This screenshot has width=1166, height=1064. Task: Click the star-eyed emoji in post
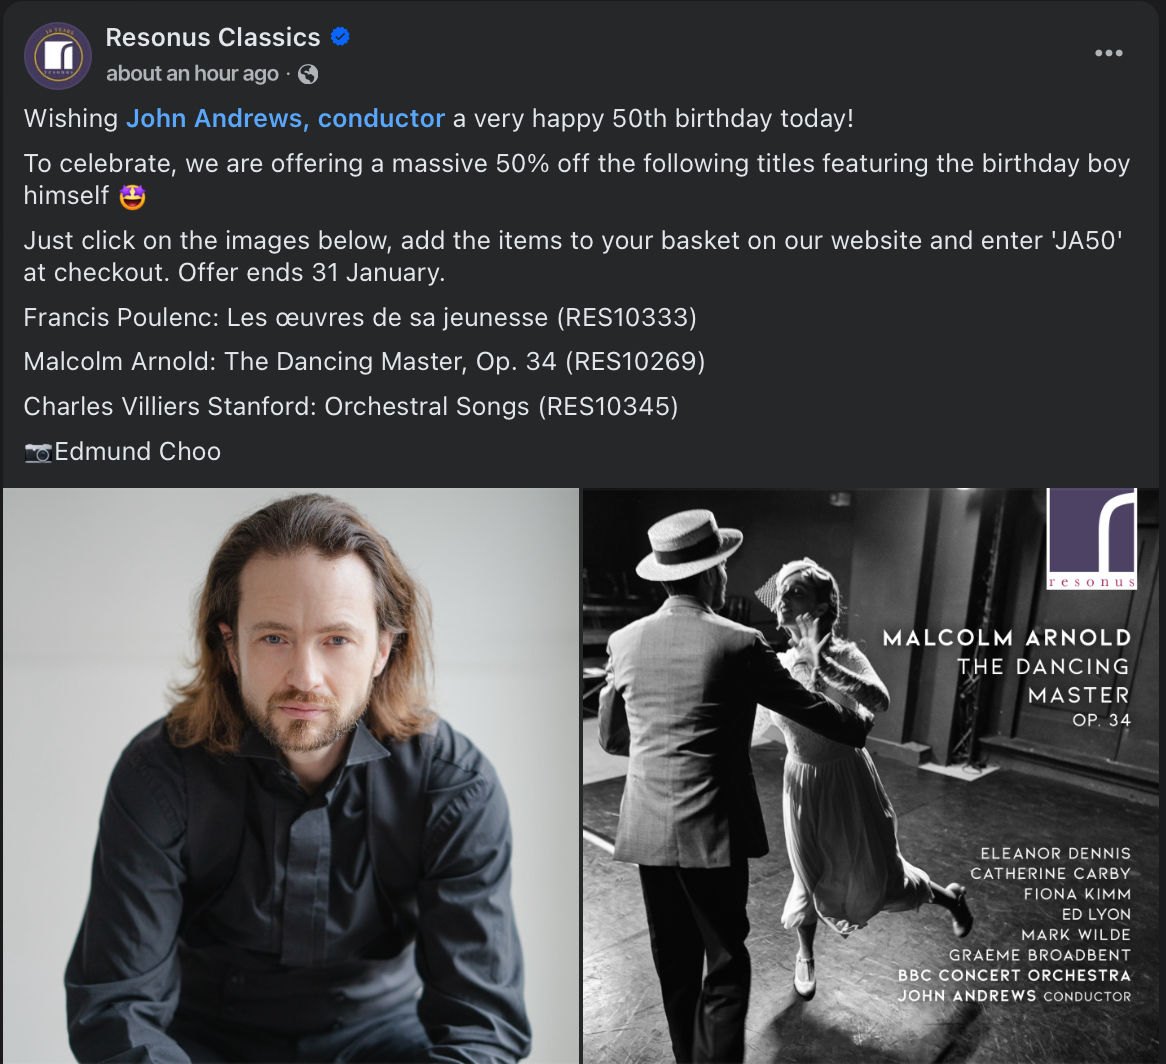coord(132,197)
